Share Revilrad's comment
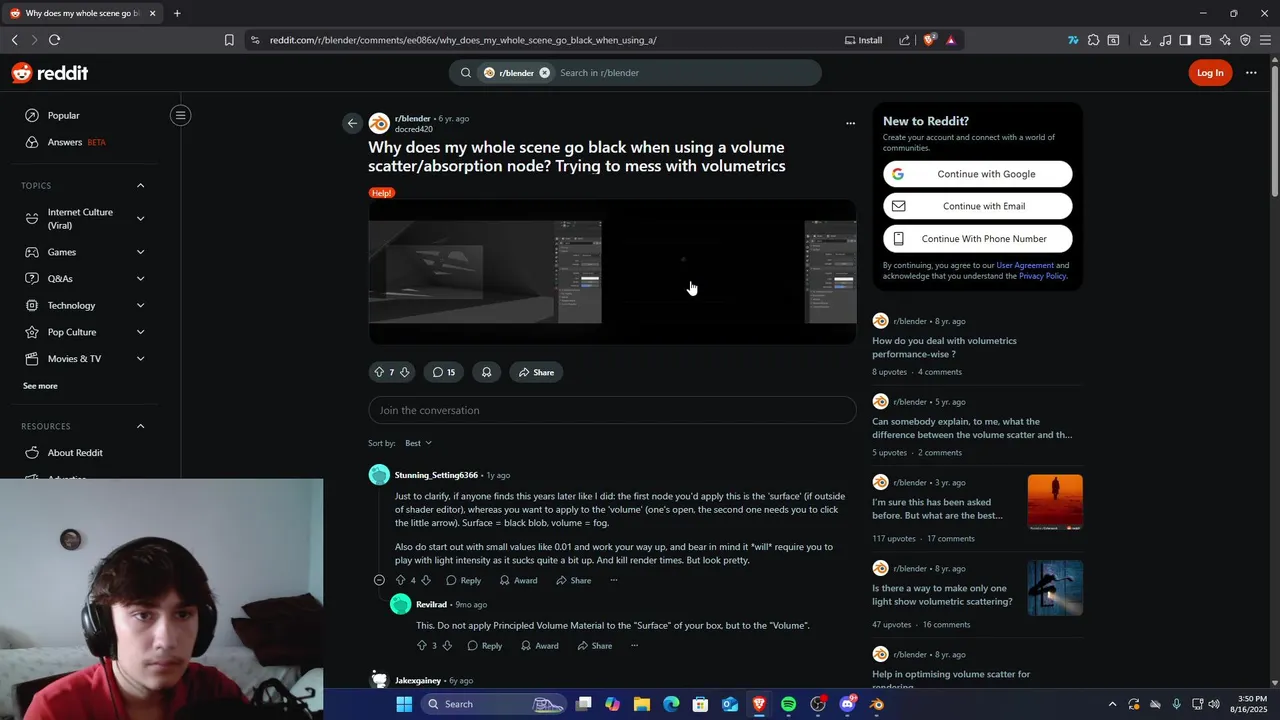The width and height of the screenshot is (1280, 720). coord(594,646)
